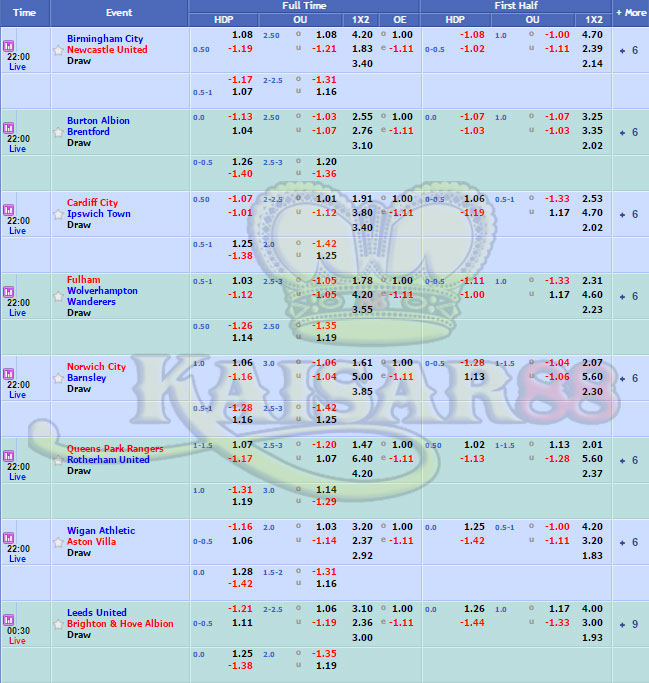Select Leeds United full time under odds -1.19
649x683 pixels.
tap(324, 622)
